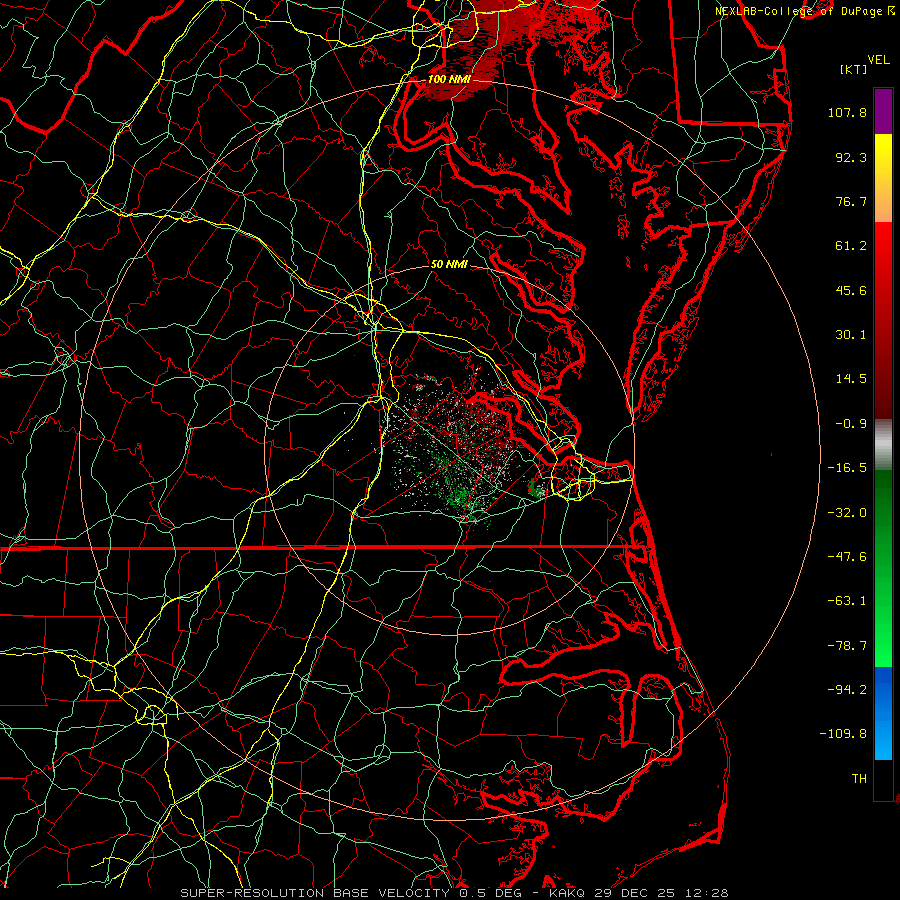
Task: Click the TH label on the legend
Action: (x=859, y=779)
